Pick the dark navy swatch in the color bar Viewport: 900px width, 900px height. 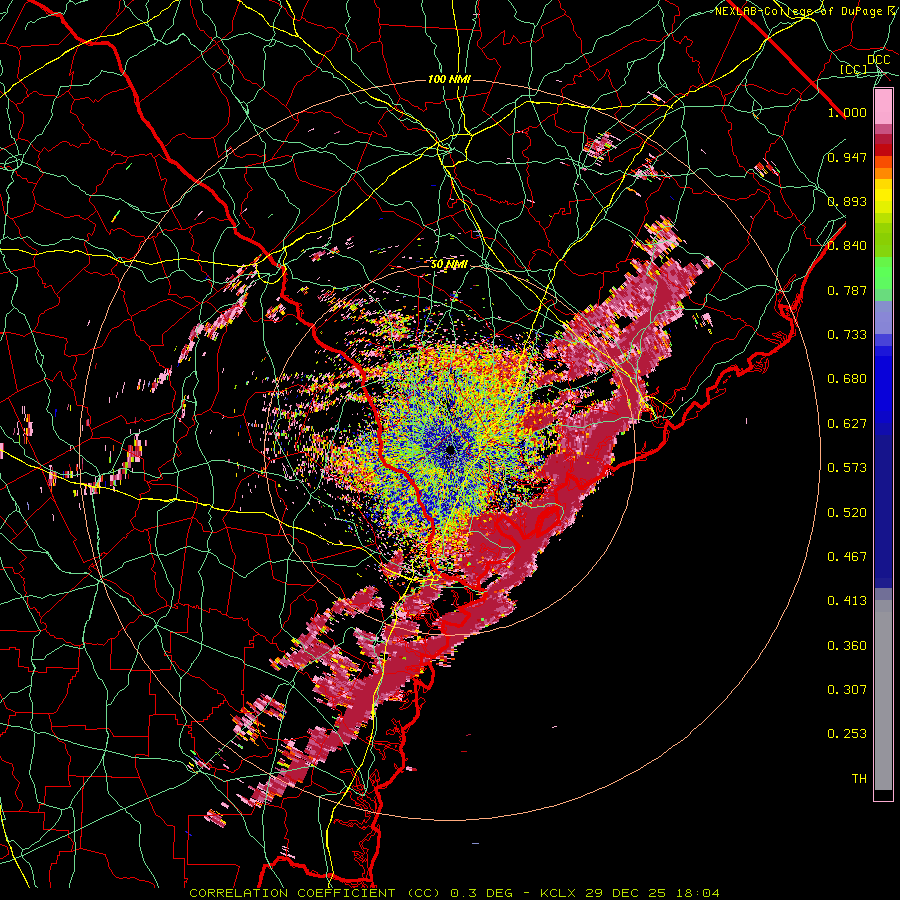883,511
